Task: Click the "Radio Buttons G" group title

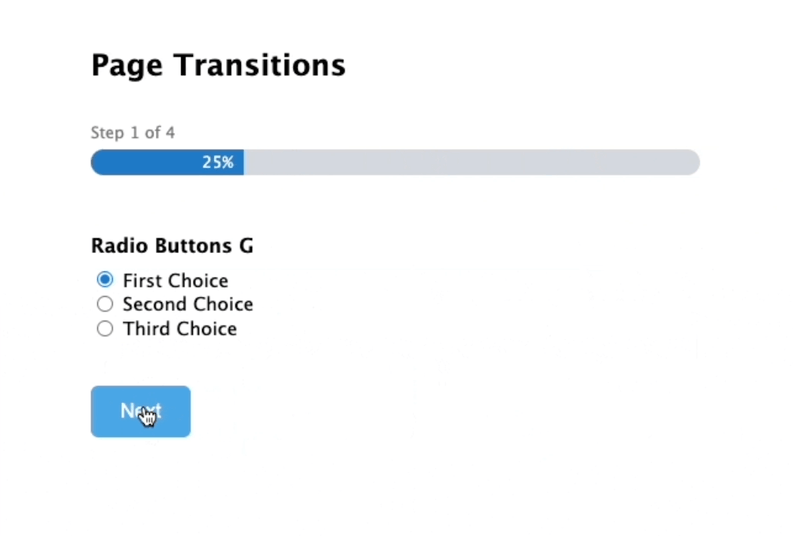Action: click(172, 246)
